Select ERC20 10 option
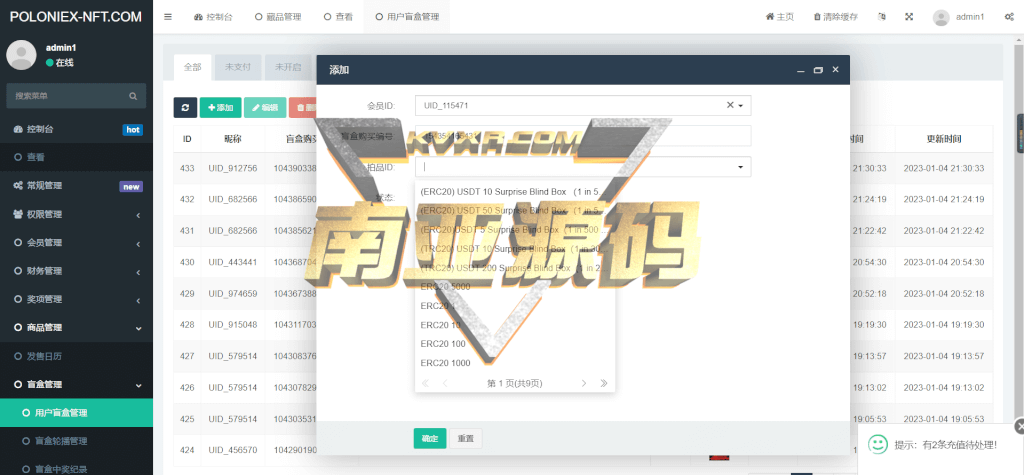The height and width of the screenshot is (475, 1024). tap(515, 325)
